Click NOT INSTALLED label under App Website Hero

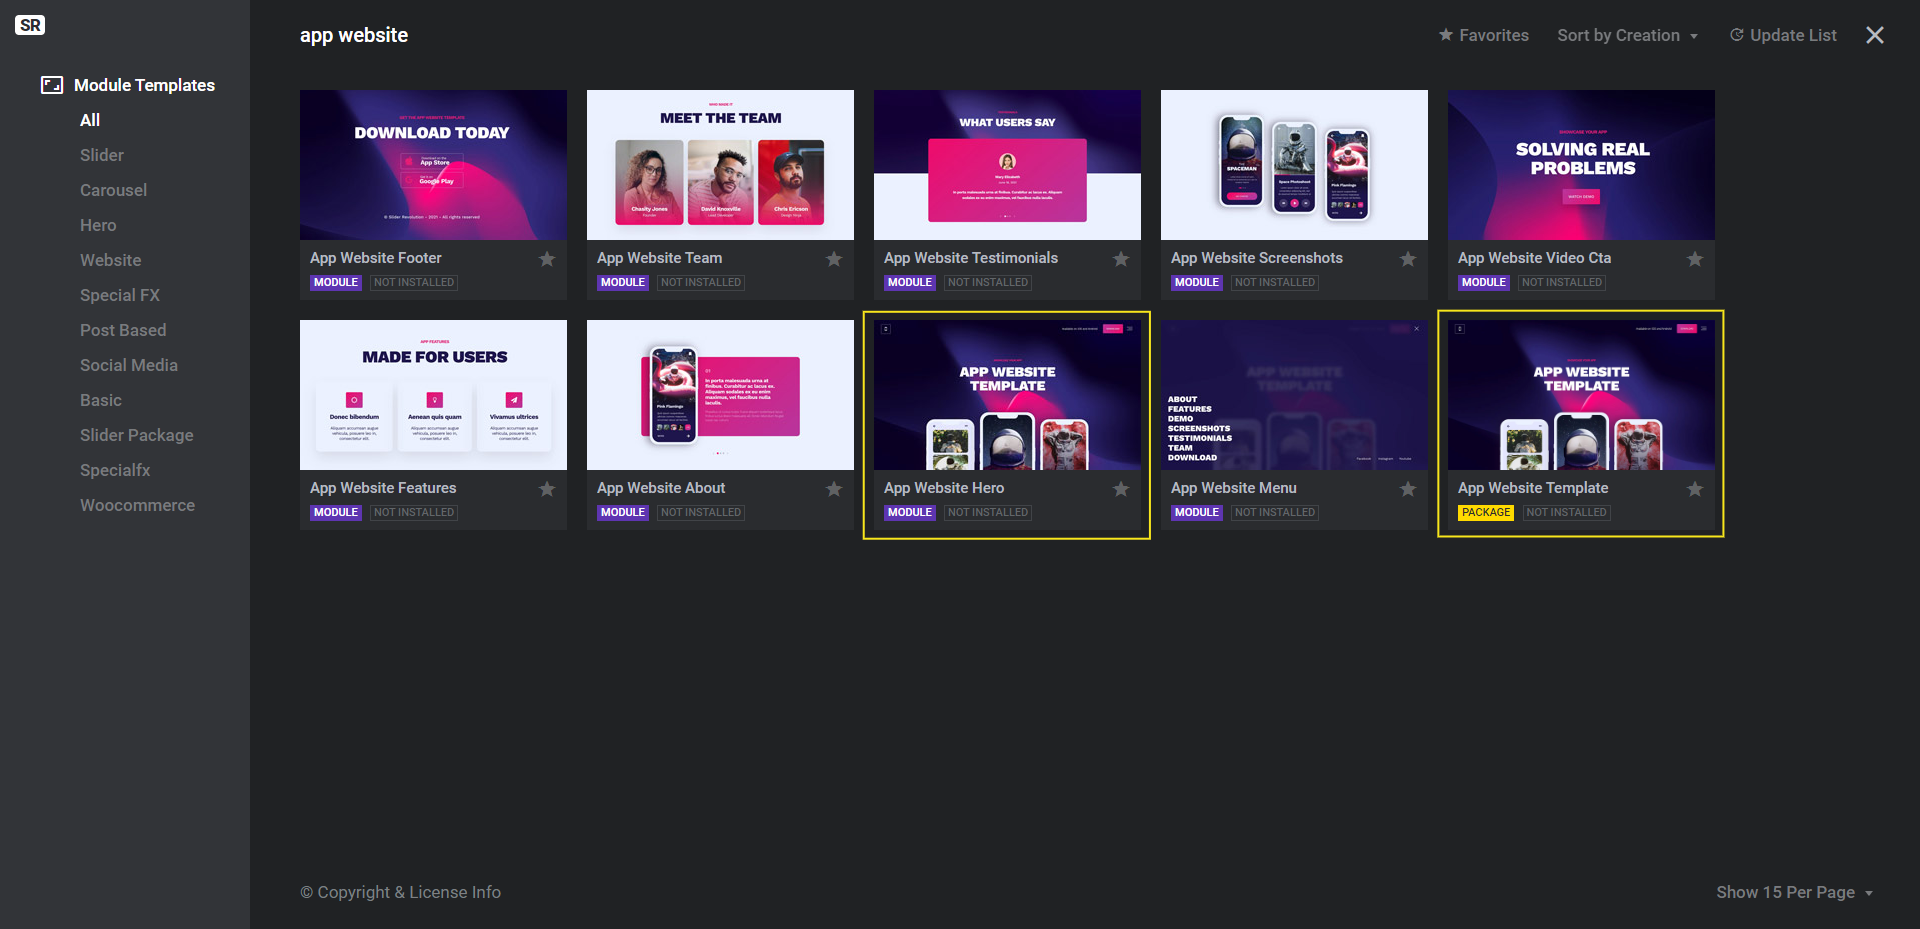pyautogui.click(x=988, y=512)
